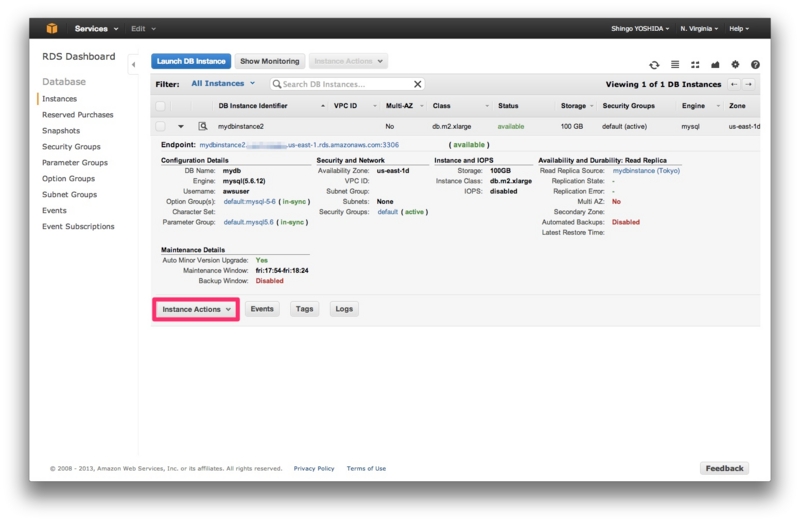800x522 pixels.
Task: Click the refresh icon in toolbar
Action: pos(654,65)
